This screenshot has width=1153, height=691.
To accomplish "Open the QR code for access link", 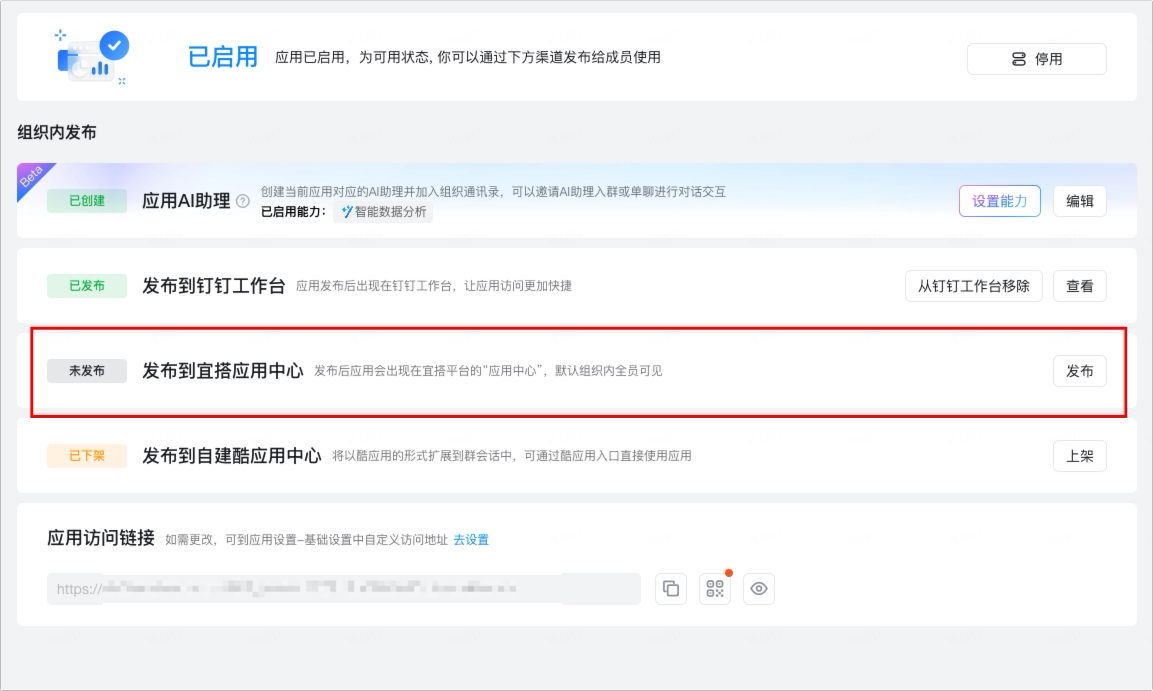I will [x=715, y=589].
